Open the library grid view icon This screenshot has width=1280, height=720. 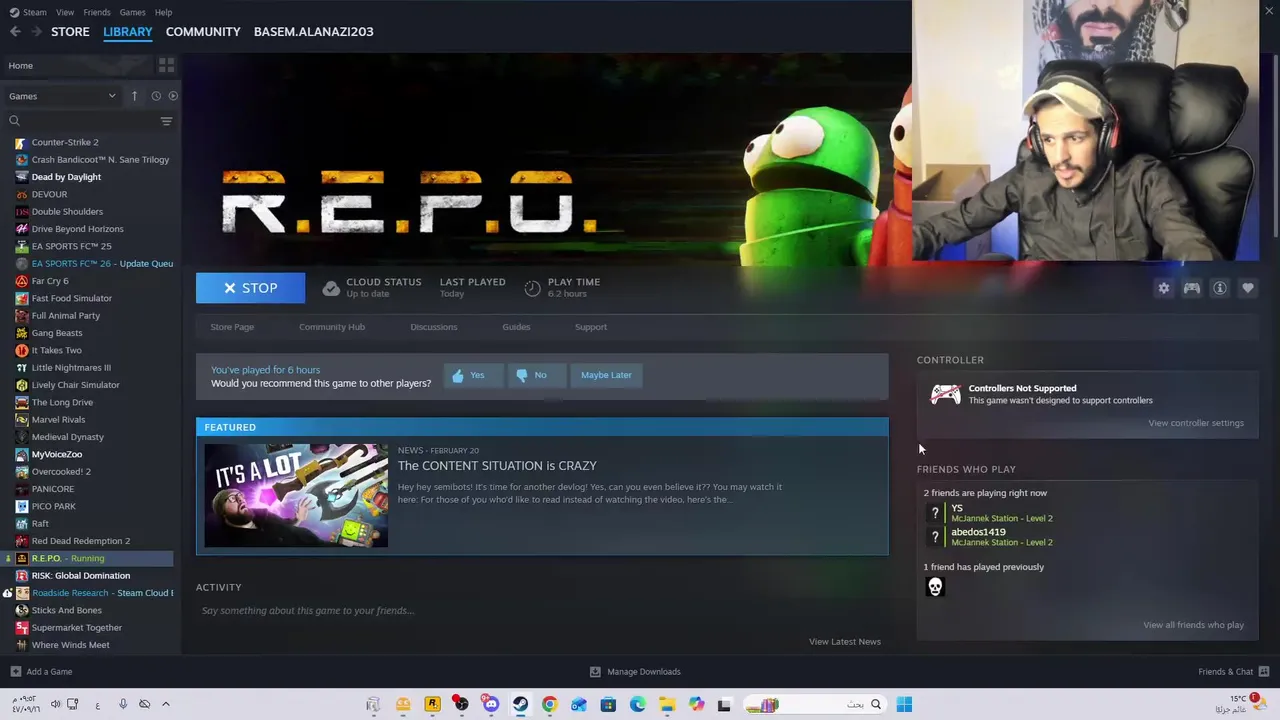[166, 65]
